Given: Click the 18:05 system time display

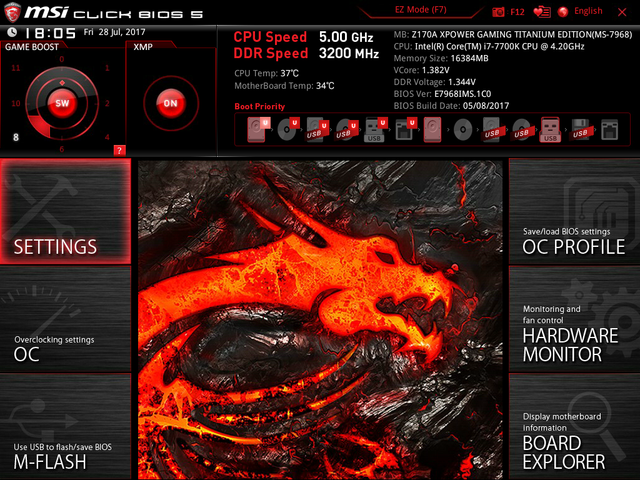Looking at the screenshot, I should 50,33.
